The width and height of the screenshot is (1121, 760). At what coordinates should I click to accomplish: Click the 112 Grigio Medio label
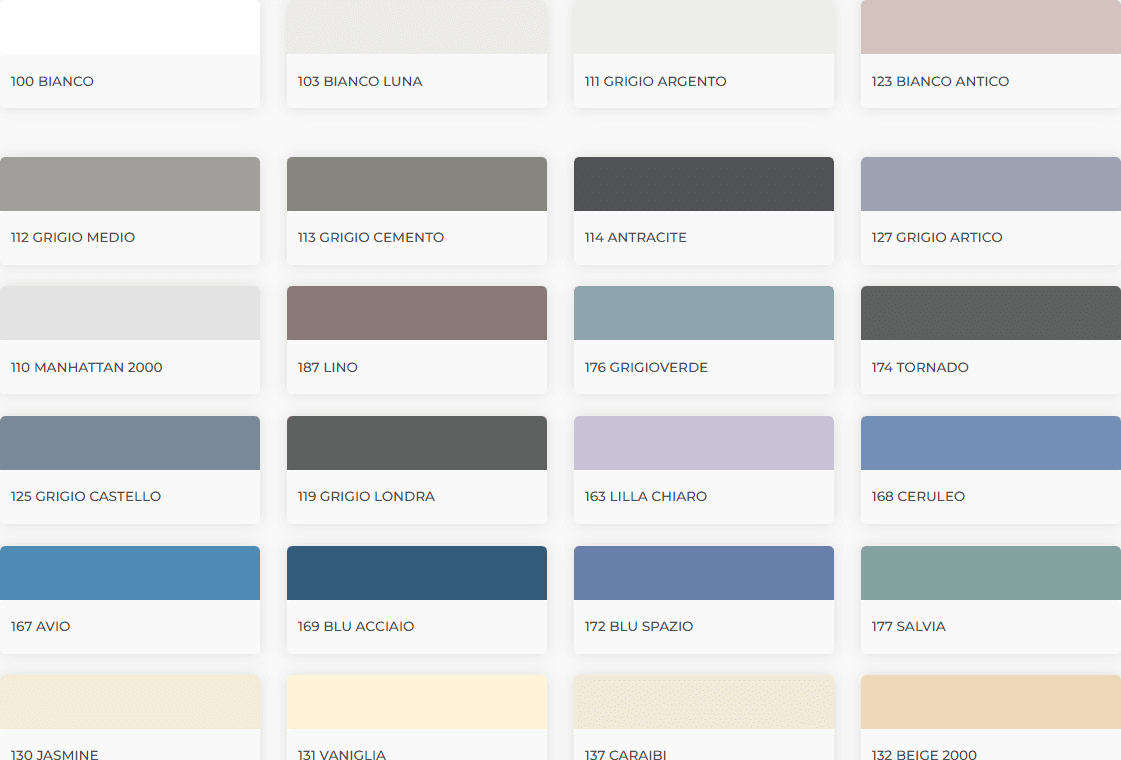pos(73,237)
